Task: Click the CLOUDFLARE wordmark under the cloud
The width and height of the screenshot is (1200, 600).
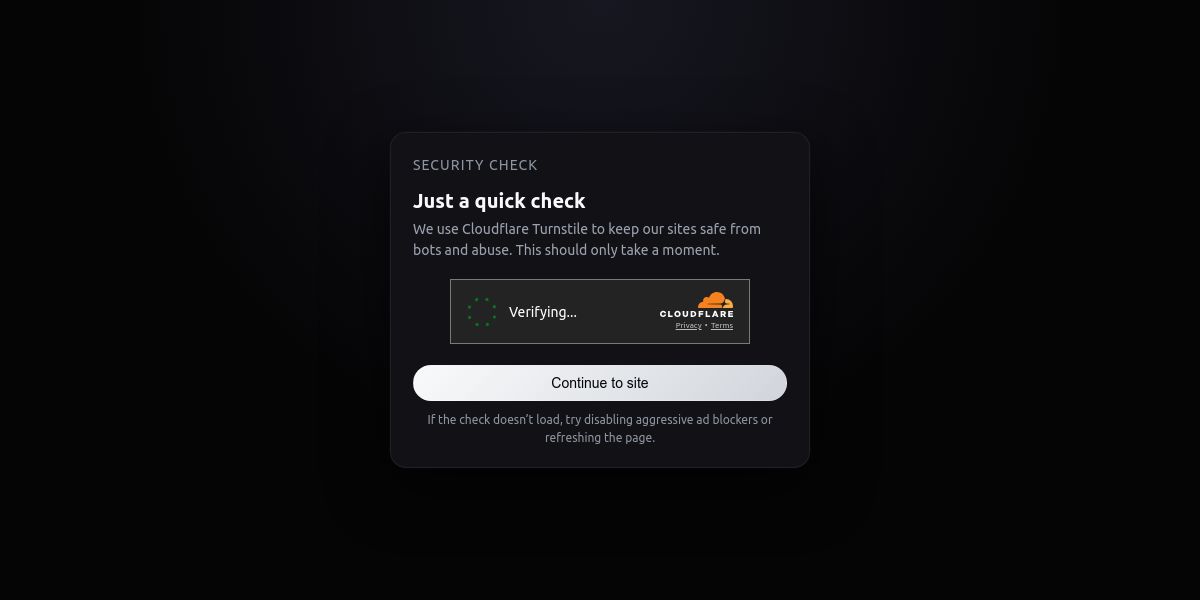Action: [696, 314]
